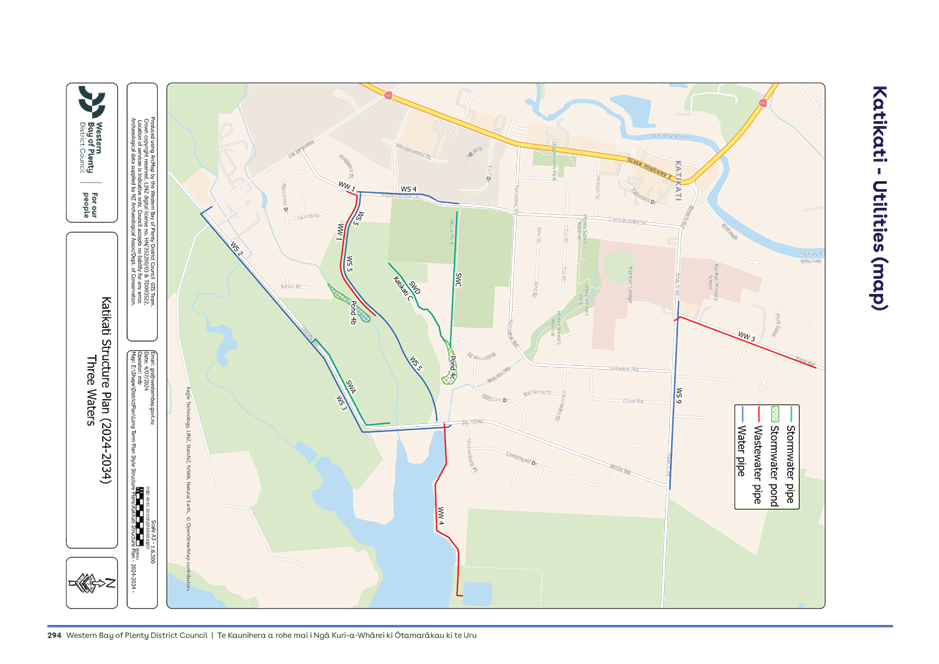Select the scale bar graphic
The width and height of the screenshot is (939, 664).
click(141, 515)
